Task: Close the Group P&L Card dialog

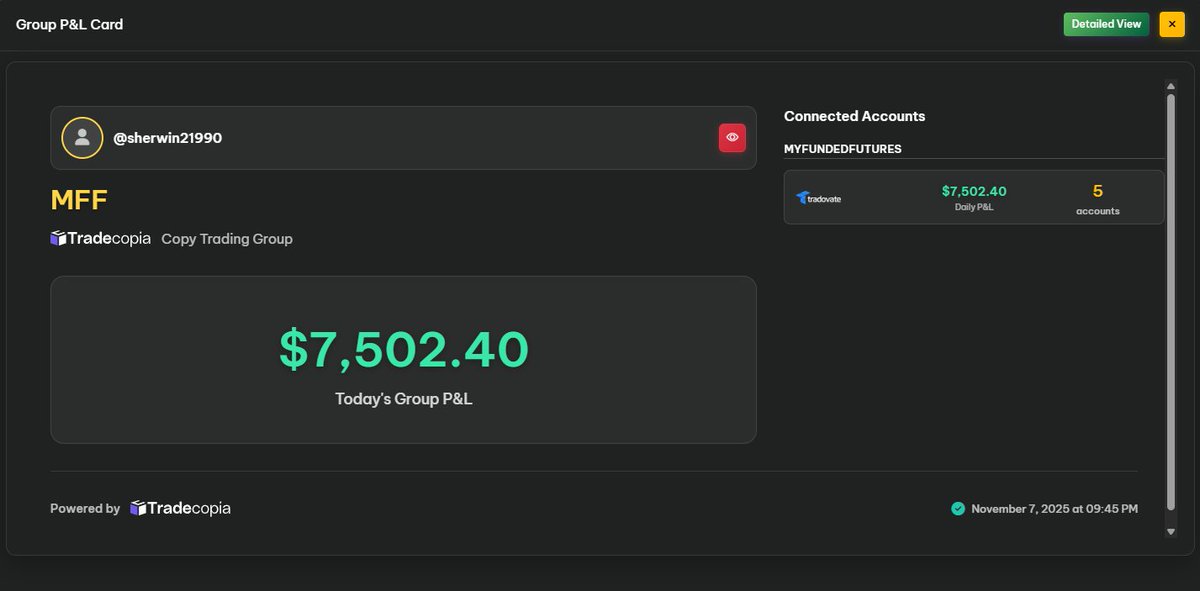Action: [x=1172, y=24]
